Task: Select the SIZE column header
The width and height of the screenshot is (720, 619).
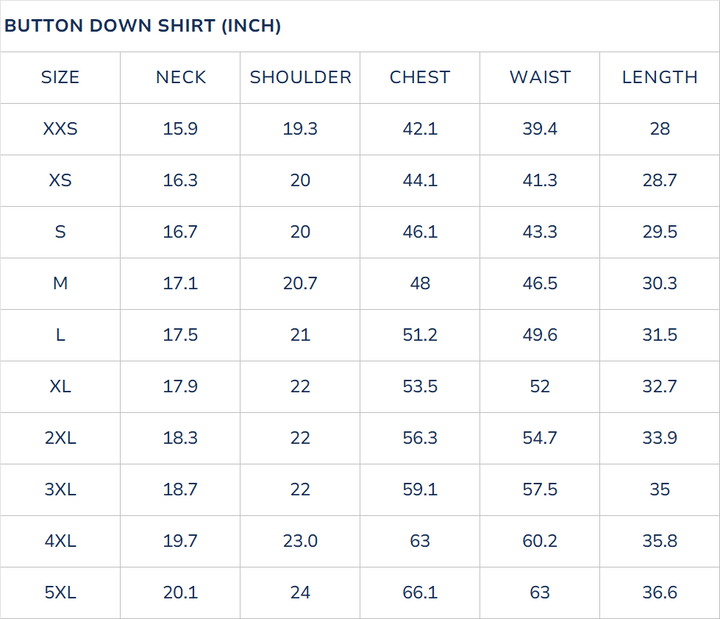Action: click(x=60, y=77)
